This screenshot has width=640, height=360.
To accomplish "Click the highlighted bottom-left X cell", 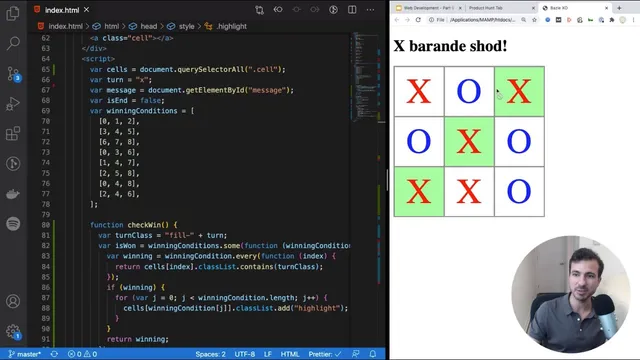I will [x=419, y=191].
